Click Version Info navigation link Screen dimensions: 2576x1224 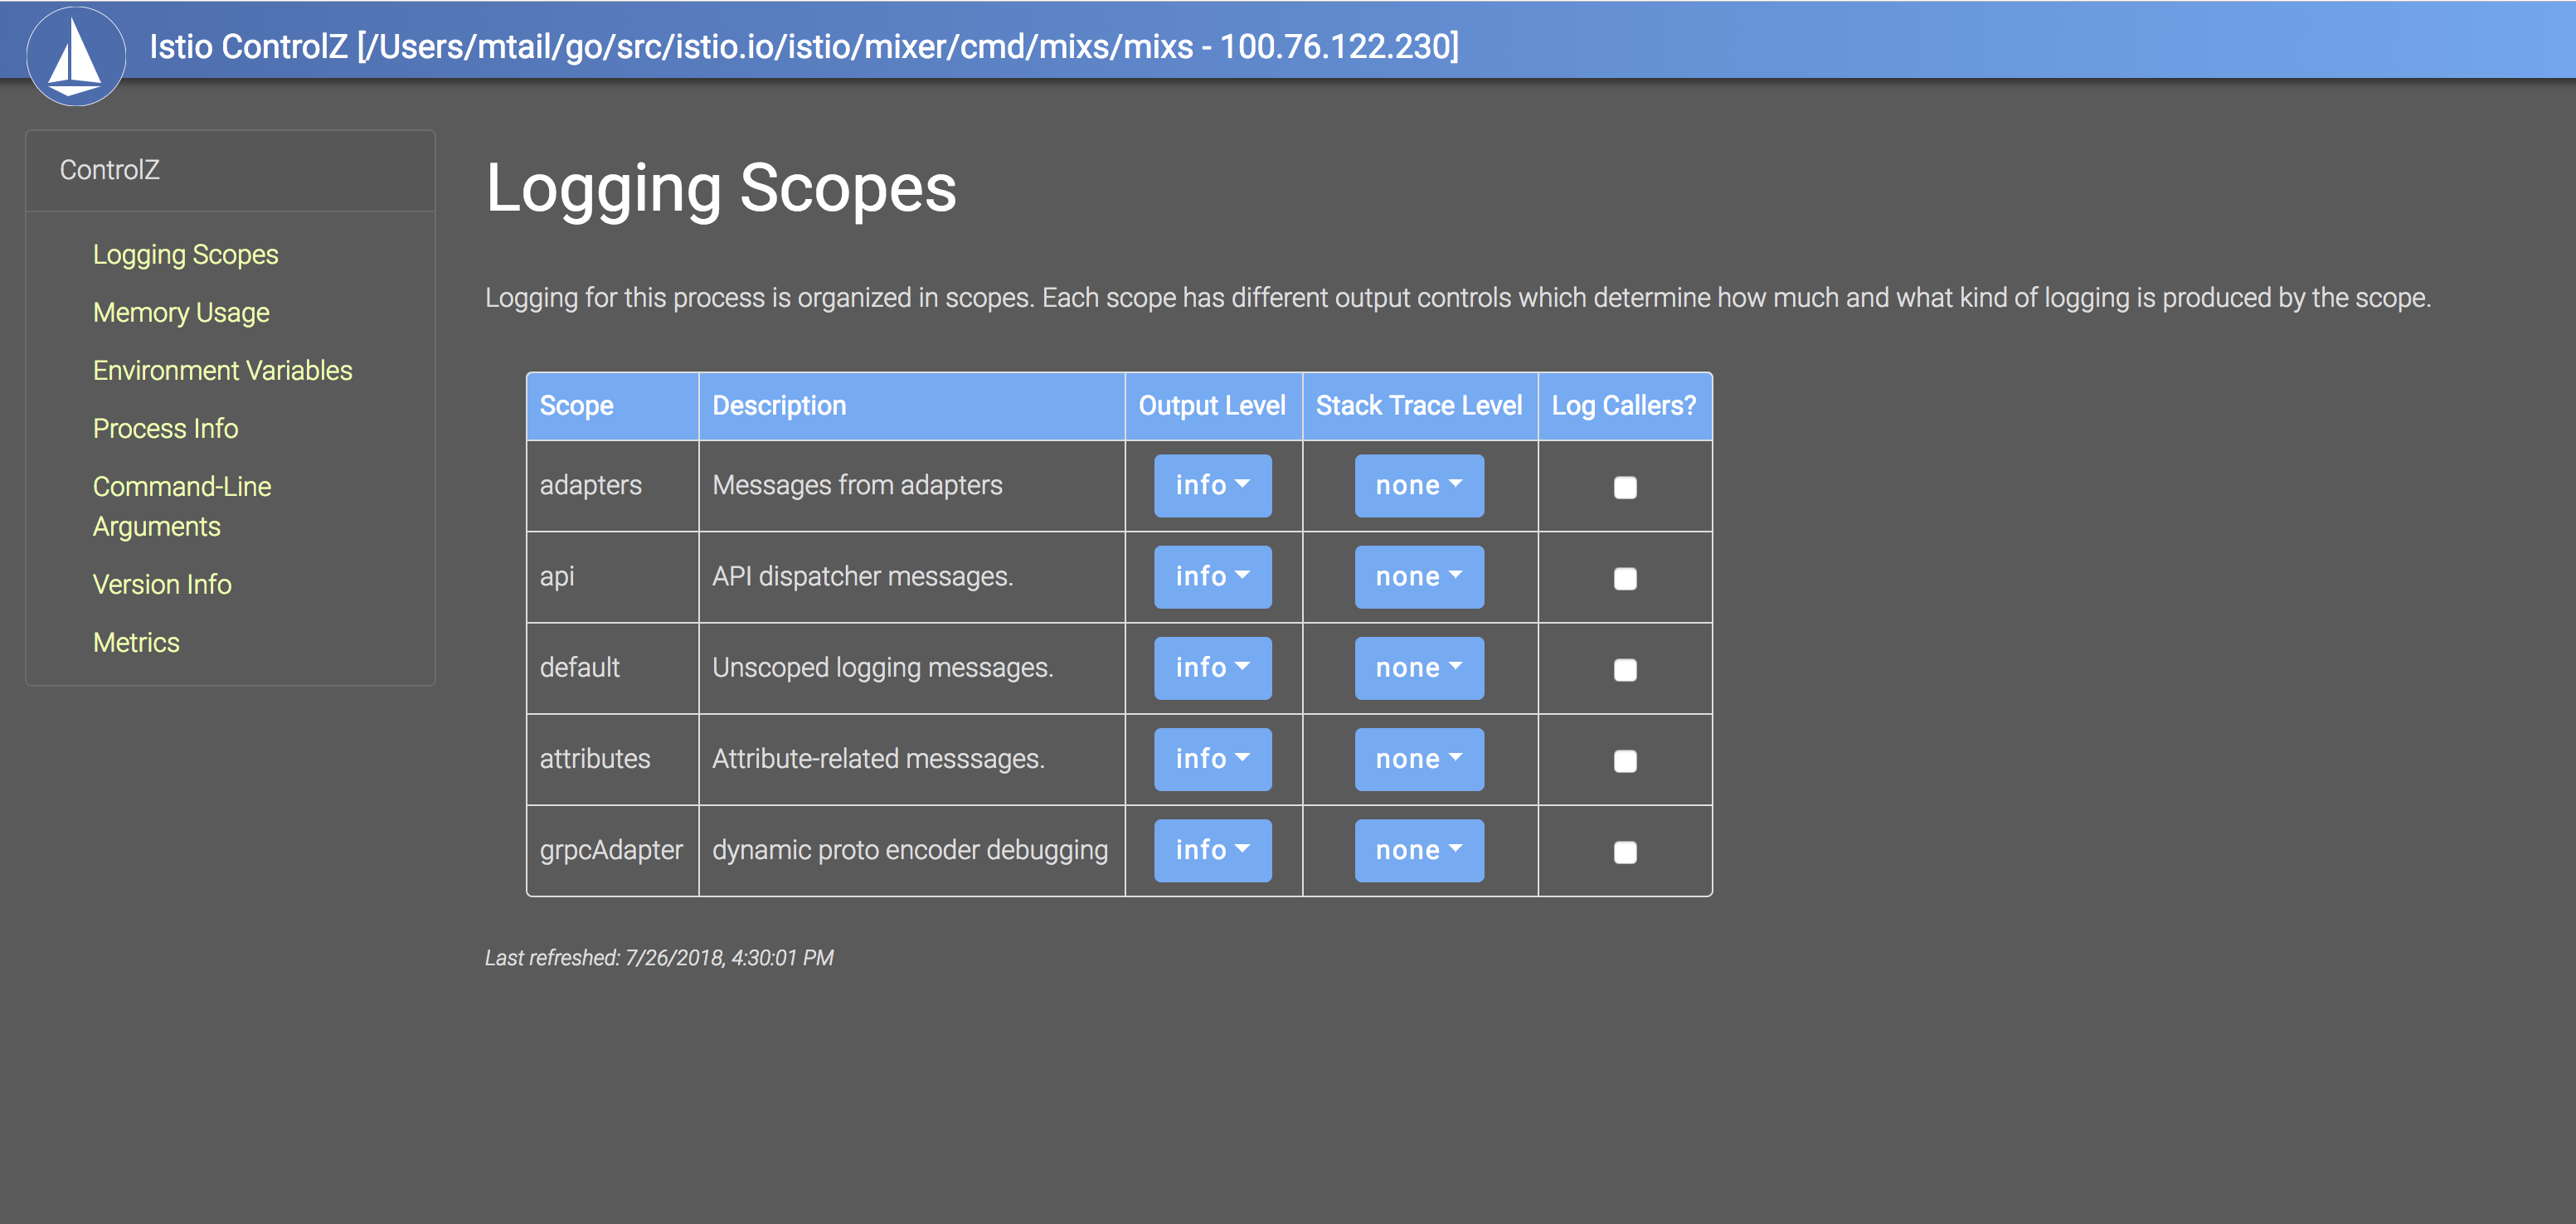(x=164, y=585)
